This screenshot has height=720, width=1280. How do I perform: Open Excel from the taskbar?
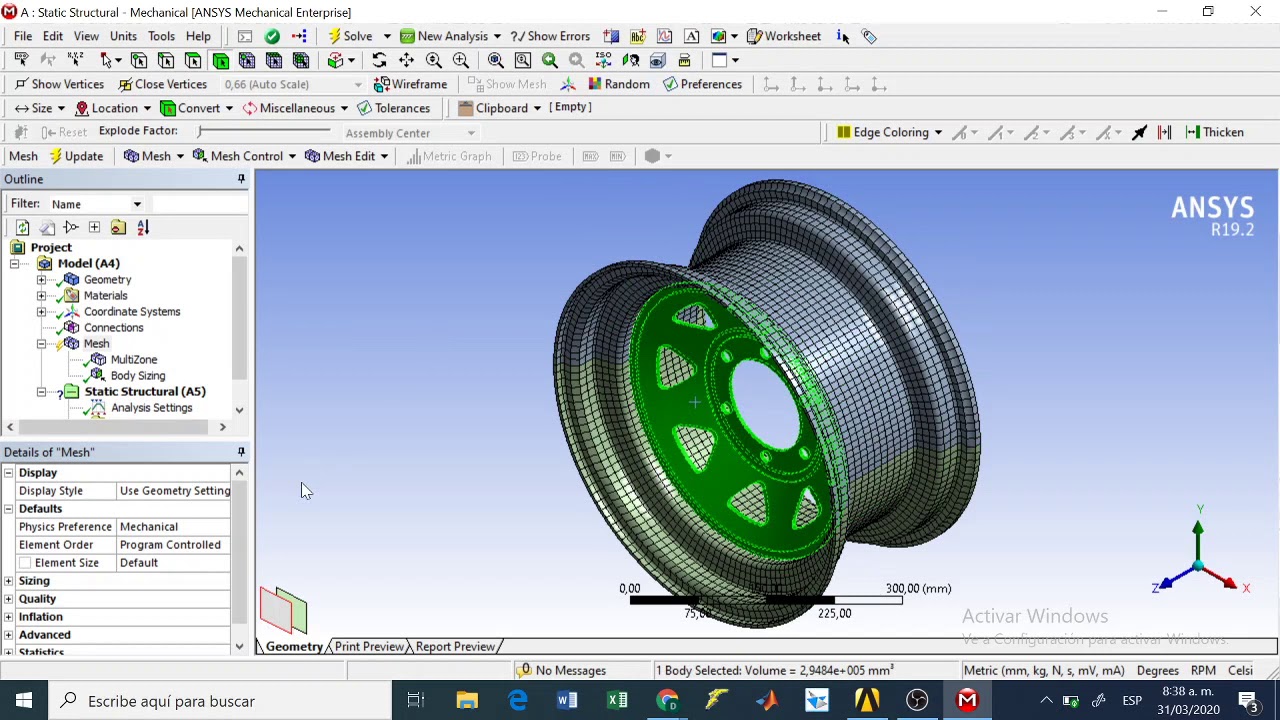617,701
